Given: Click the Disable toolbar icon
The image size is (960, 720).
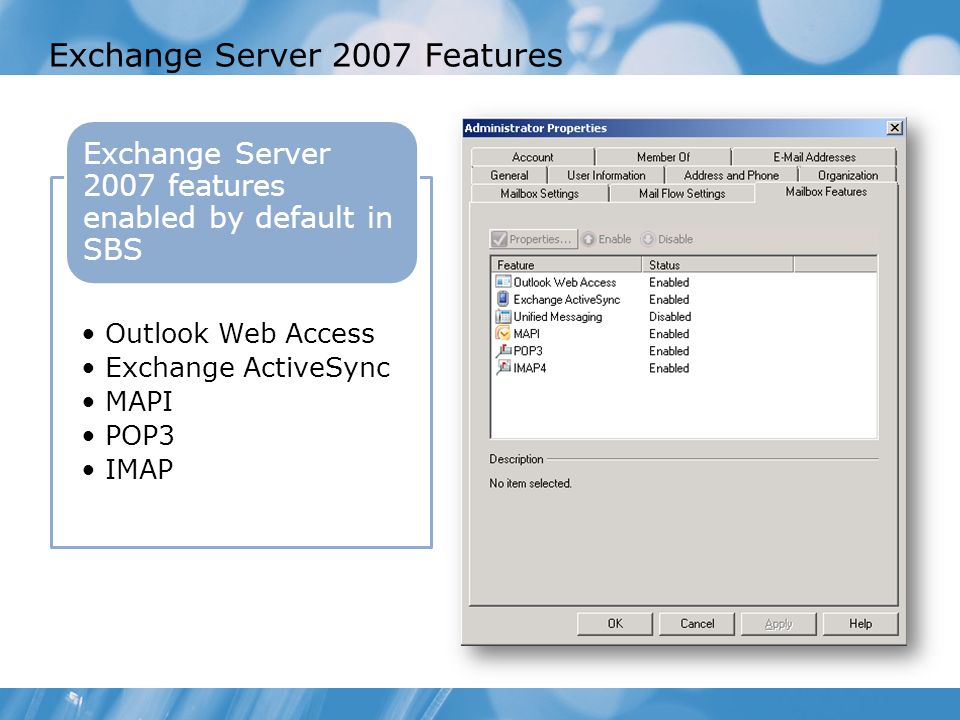Looking at the screenshot, I should click(x=648, y=239).
